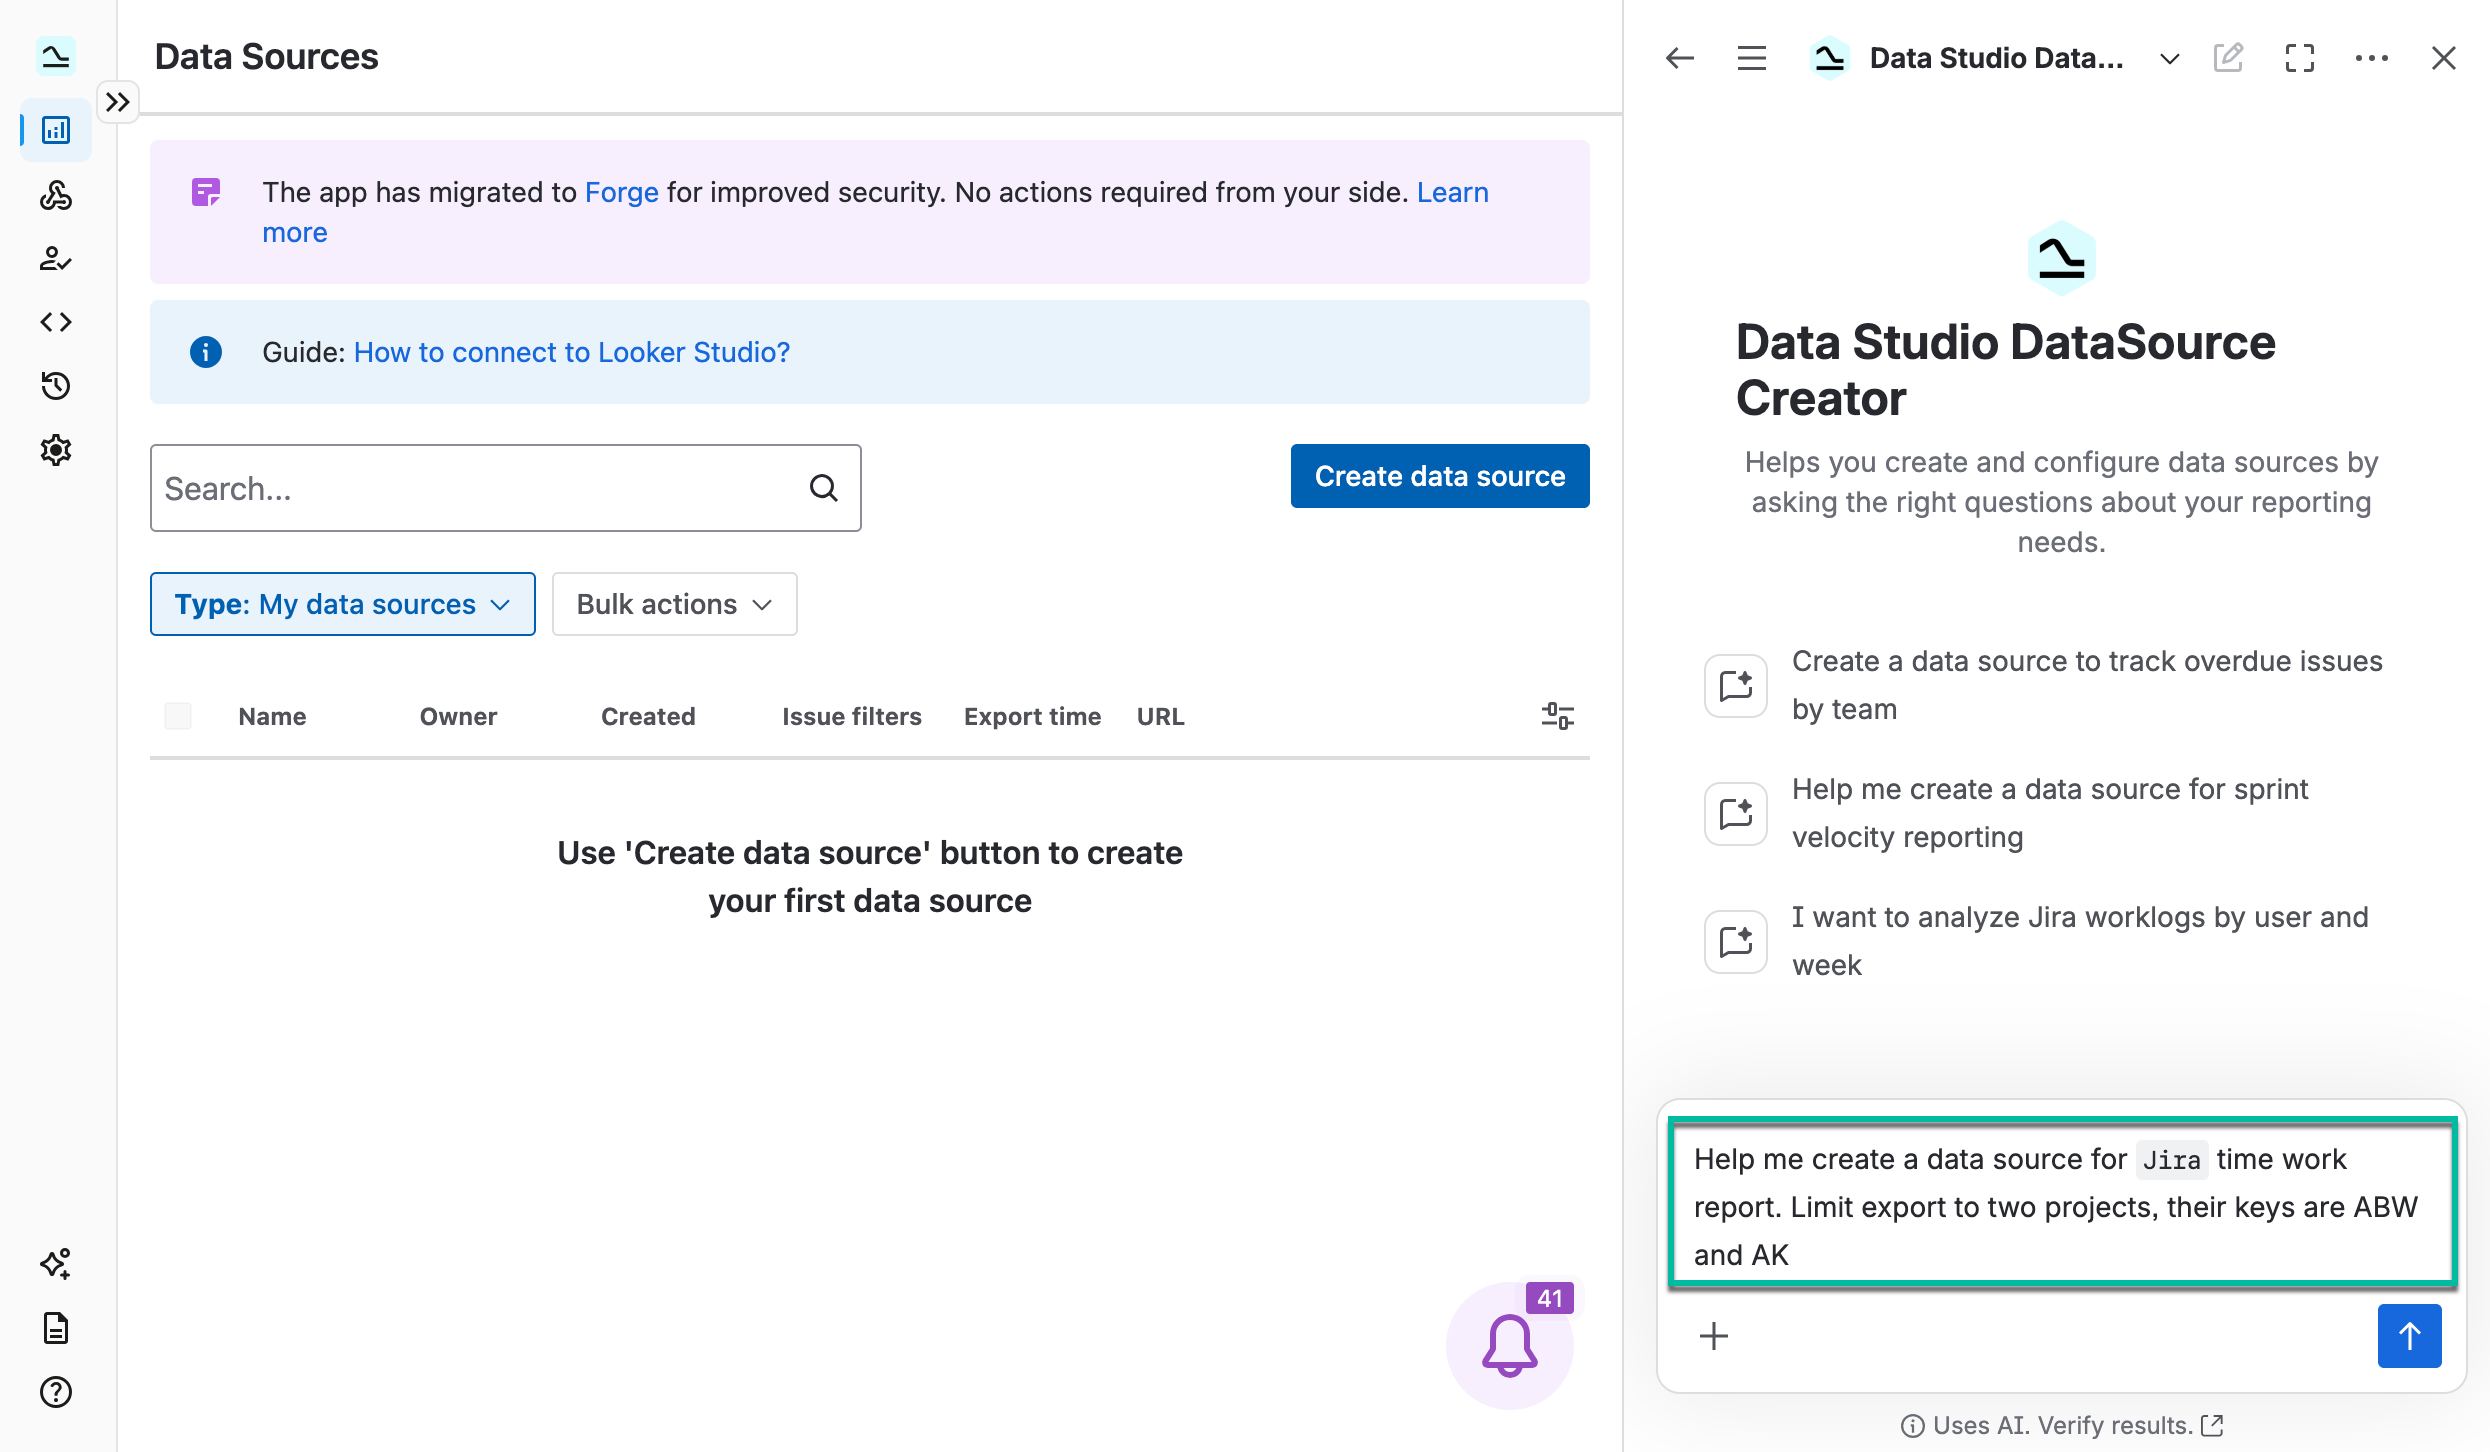Open table column settings icon

click(1558, 716)
